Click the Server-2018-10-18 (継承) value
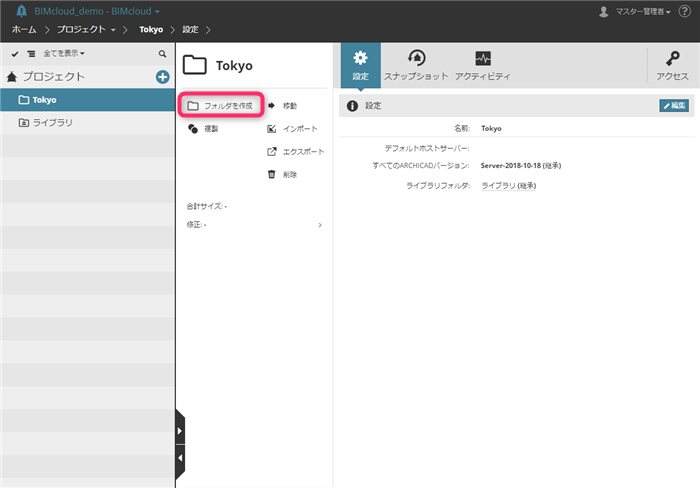Screen dimensions: 700x488 coord(521,166)
